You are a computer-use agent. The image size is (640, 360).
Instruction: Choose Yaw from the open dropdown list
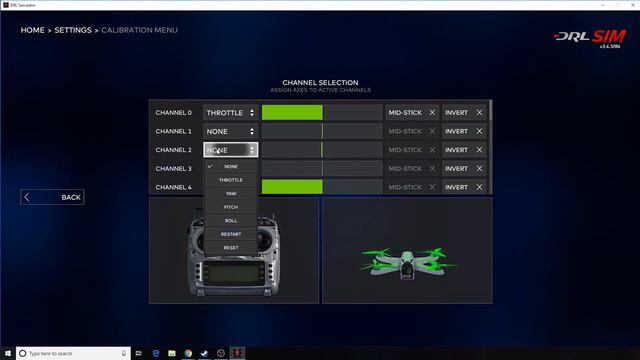[231, 193]
